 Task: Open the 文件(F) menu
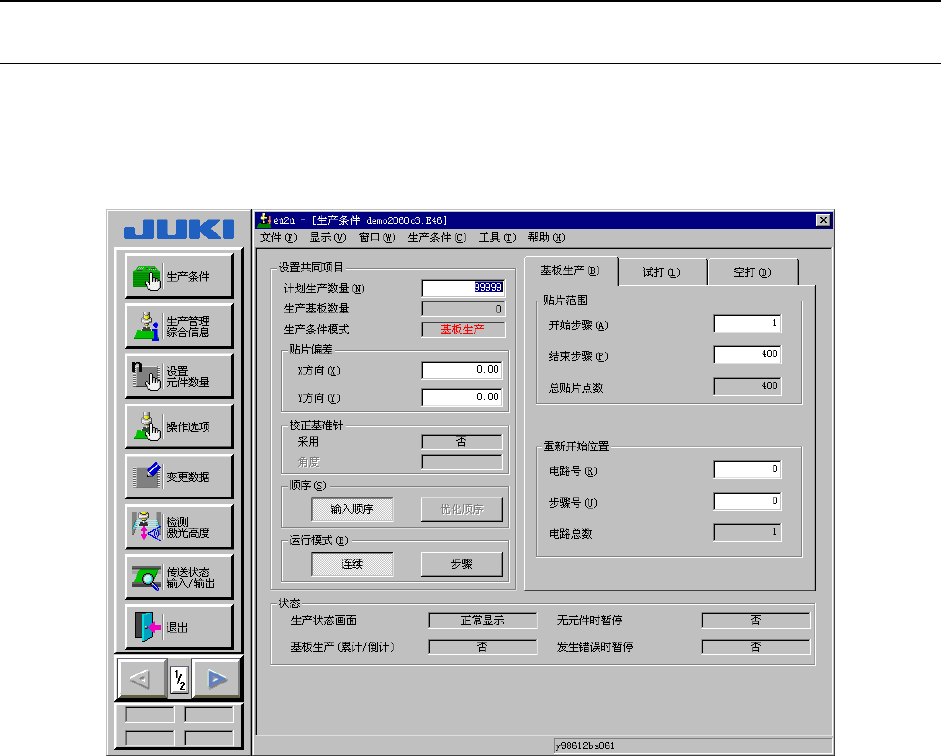pyautogui.click(x=278, y=238)
